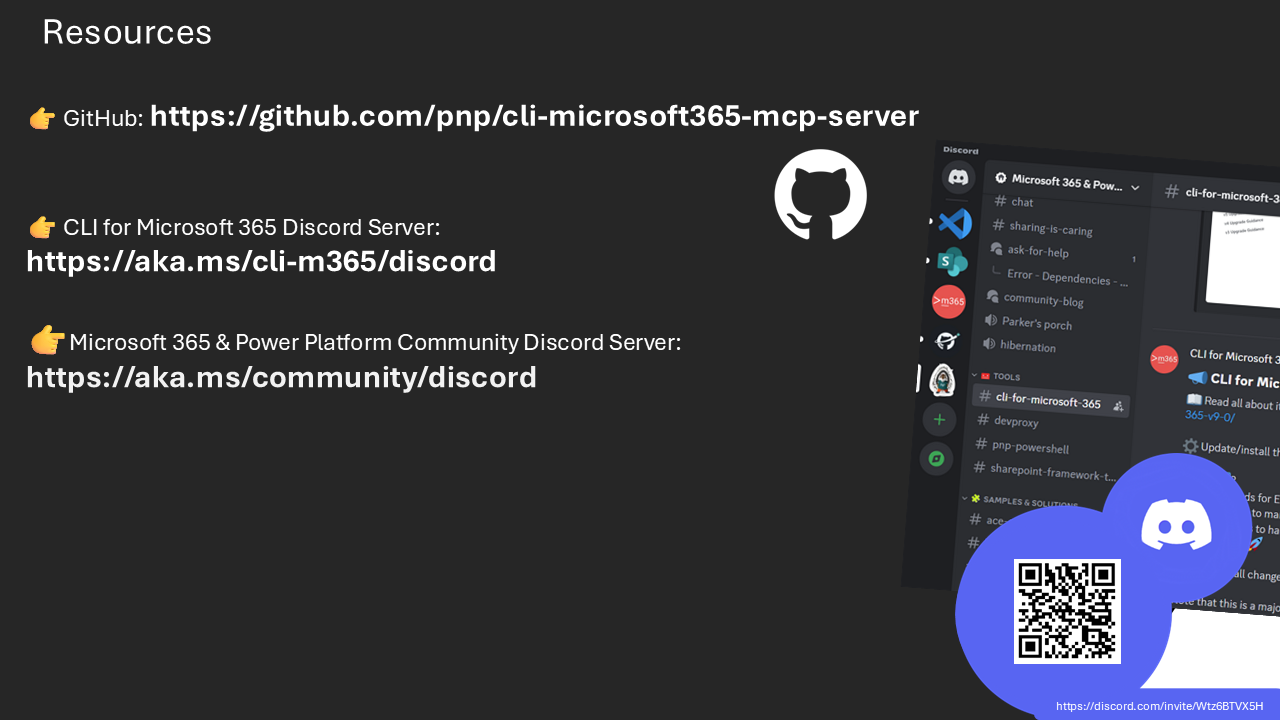
Task: Open the ask-for-help forum channel
Action: coord(1037,252)
